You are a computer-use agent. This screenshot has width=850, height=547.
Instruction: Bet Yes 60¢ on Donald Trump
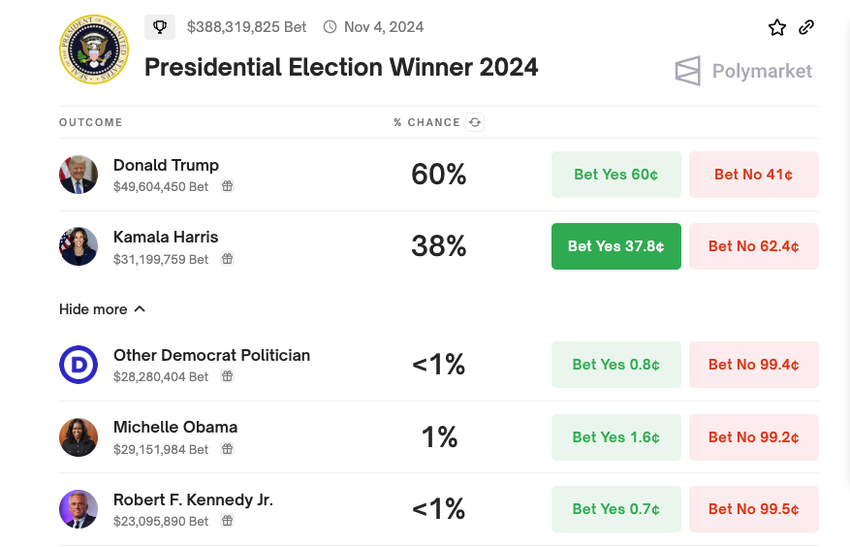click(616, 175)
